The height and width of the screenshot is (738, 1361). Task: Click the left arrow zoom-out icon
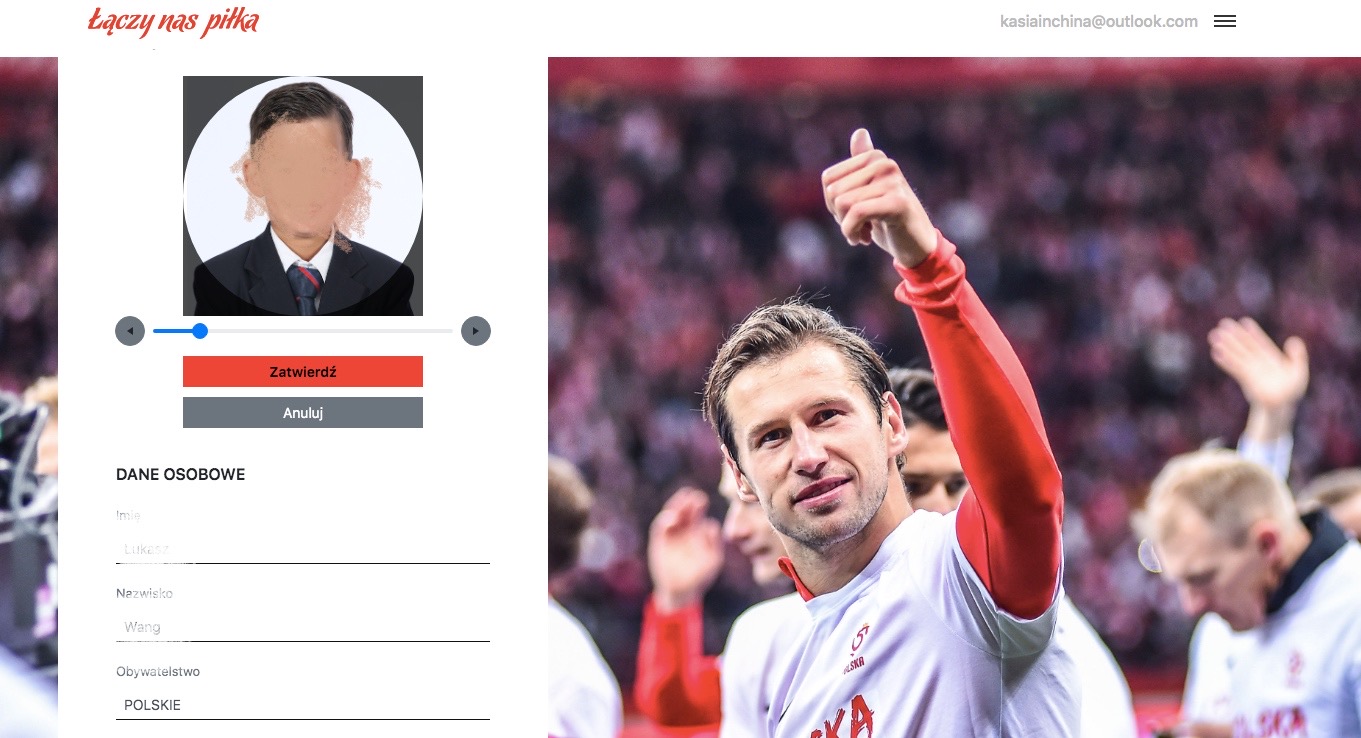pos(130,331)
